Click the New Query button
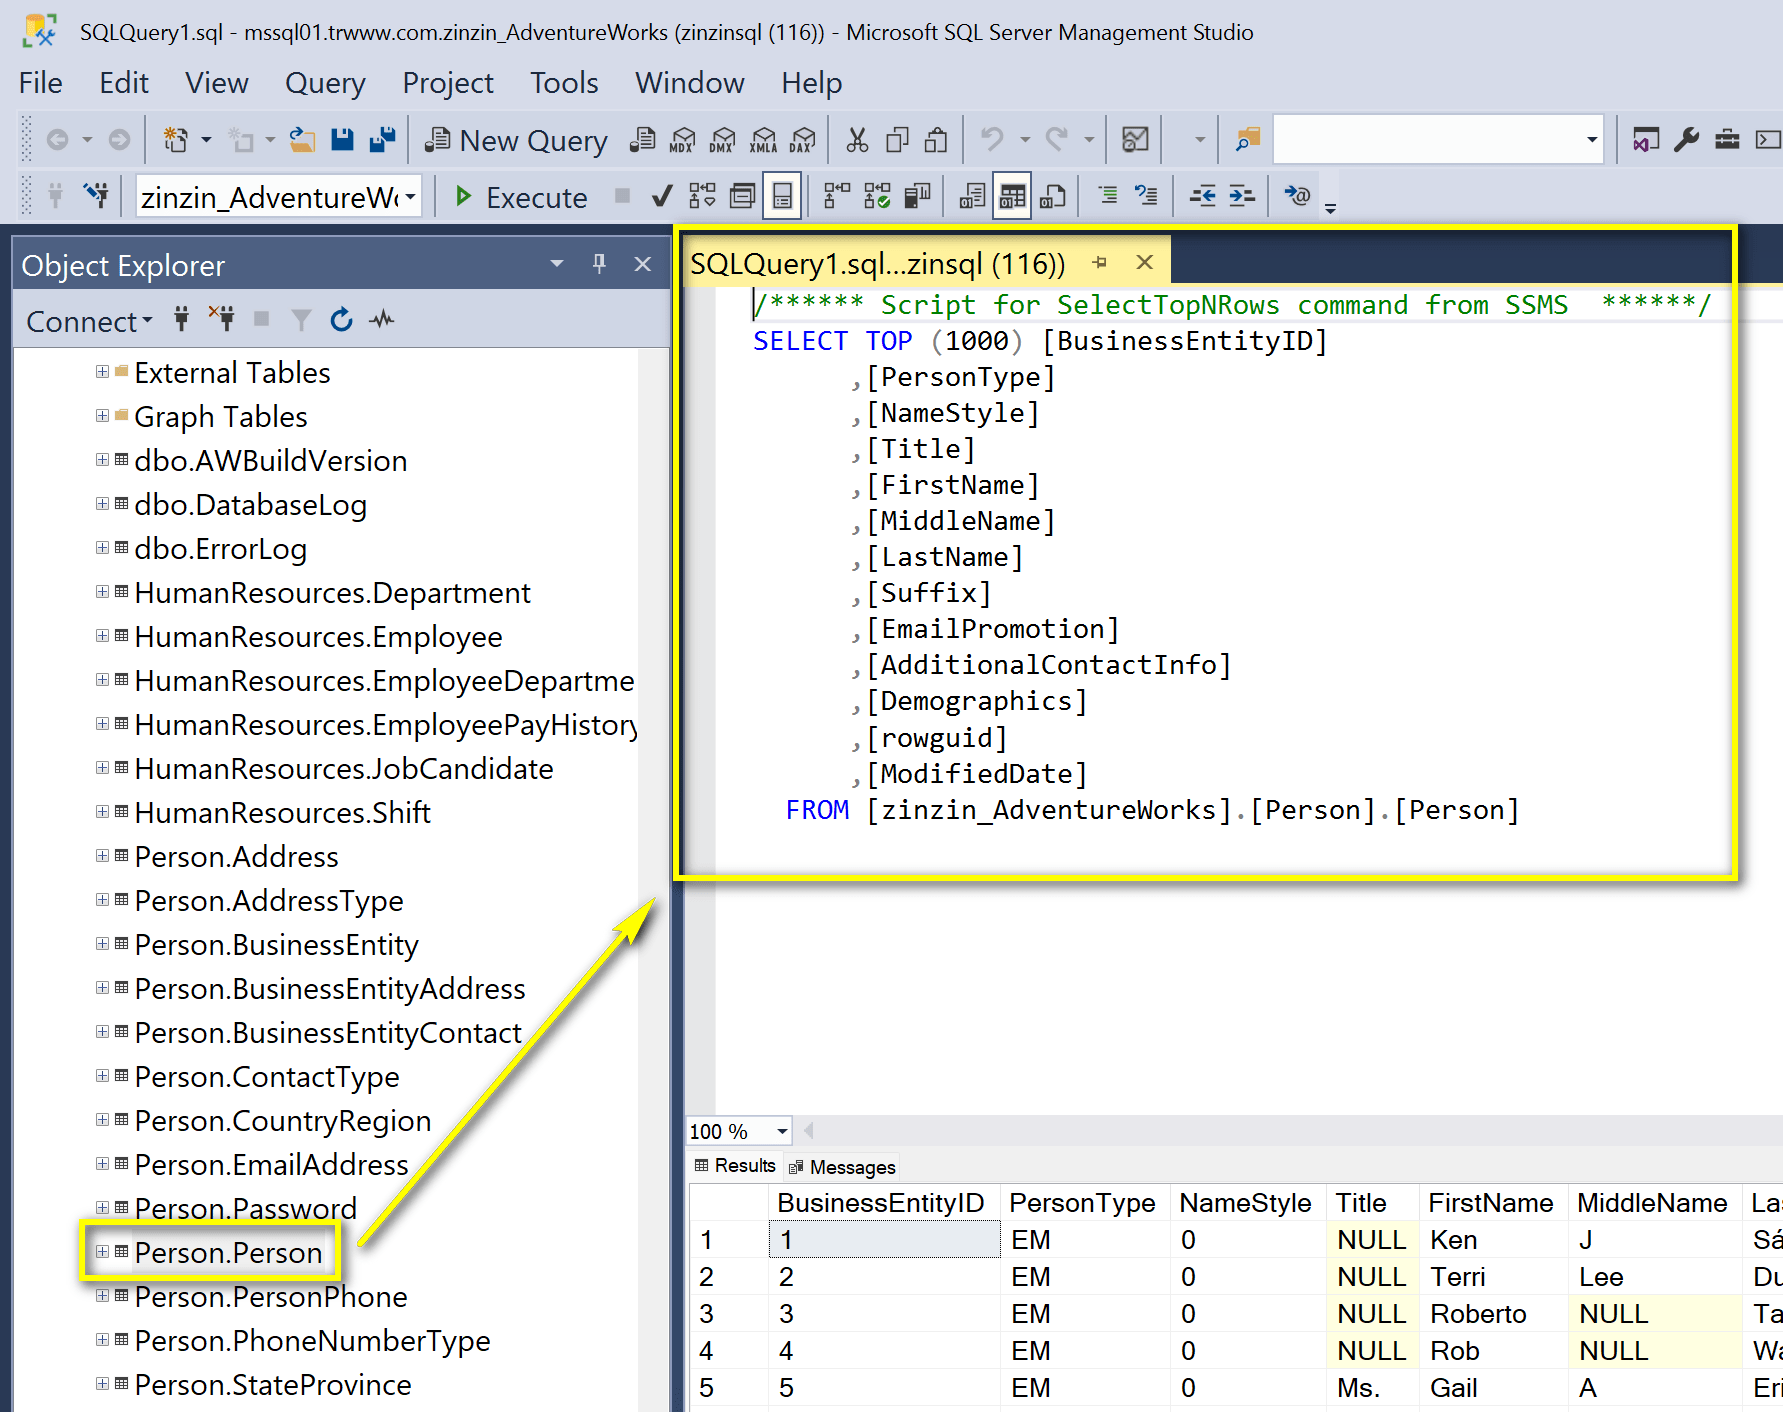Image resolution: width=1783 pixels, height=1412 pixels. [516, 141]
